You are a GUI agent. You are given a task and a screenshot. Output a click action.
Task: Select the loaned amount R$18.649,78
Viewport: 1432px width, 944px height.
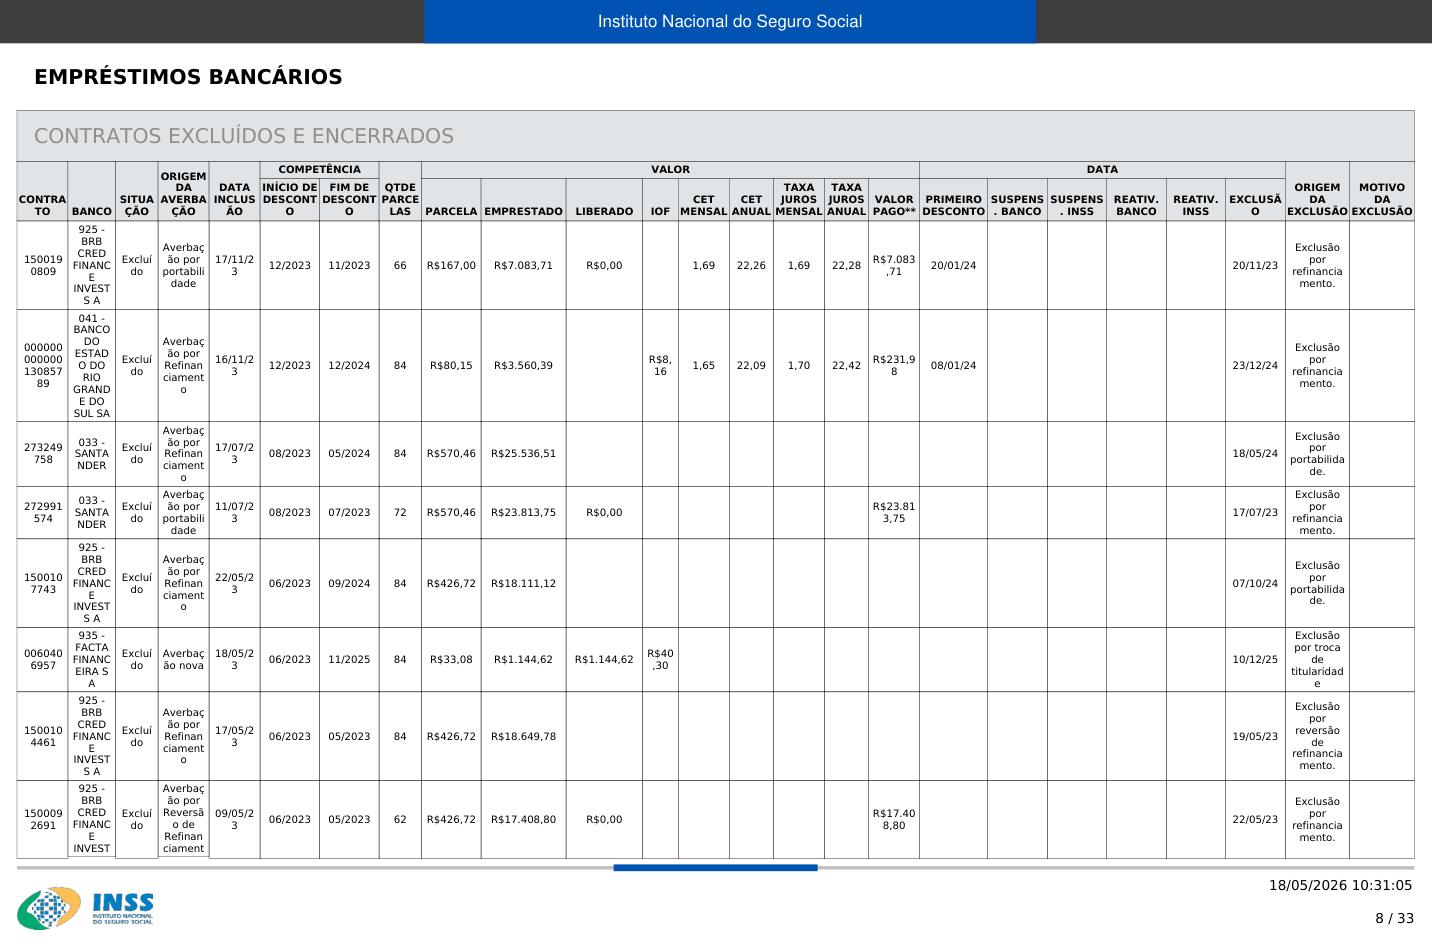click(523, 736)
